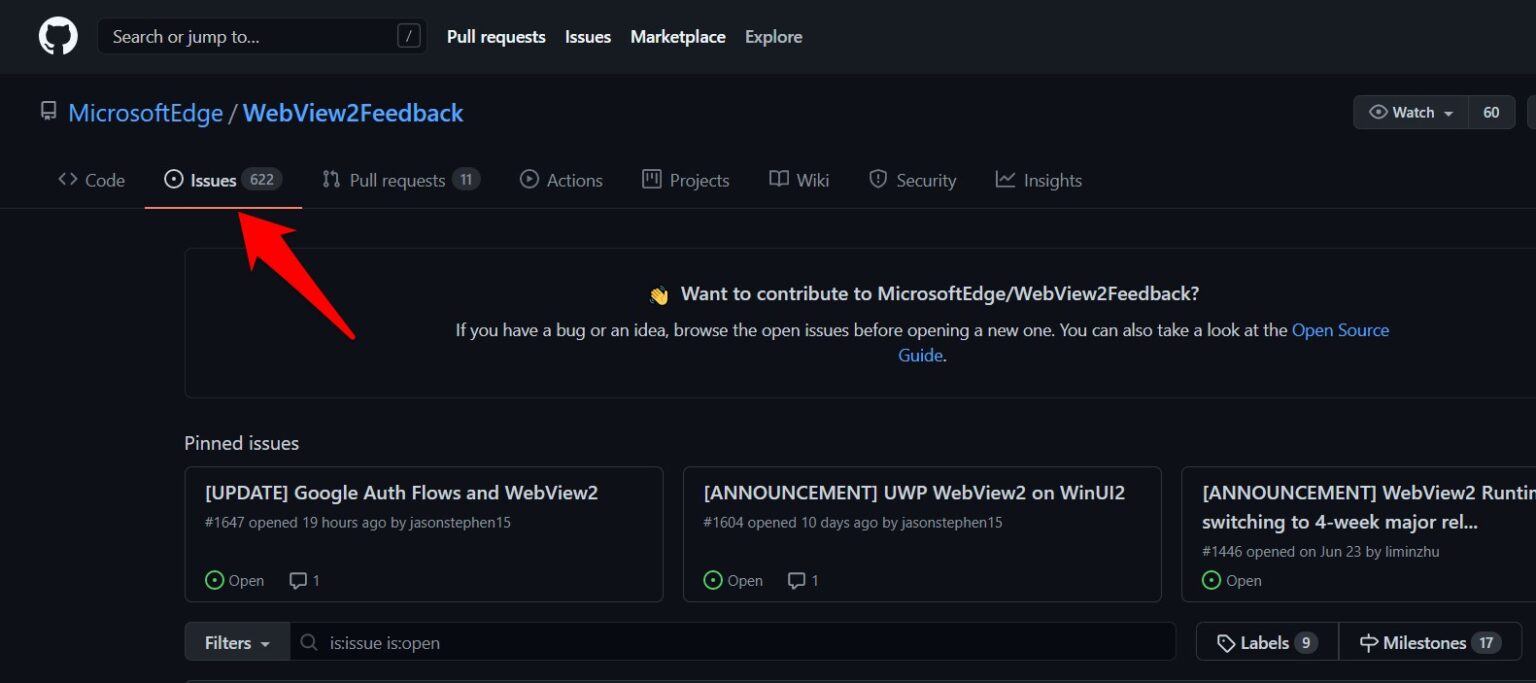Open the WebView2Feedback repository link
1536x683 pixels.
point(353,113)
